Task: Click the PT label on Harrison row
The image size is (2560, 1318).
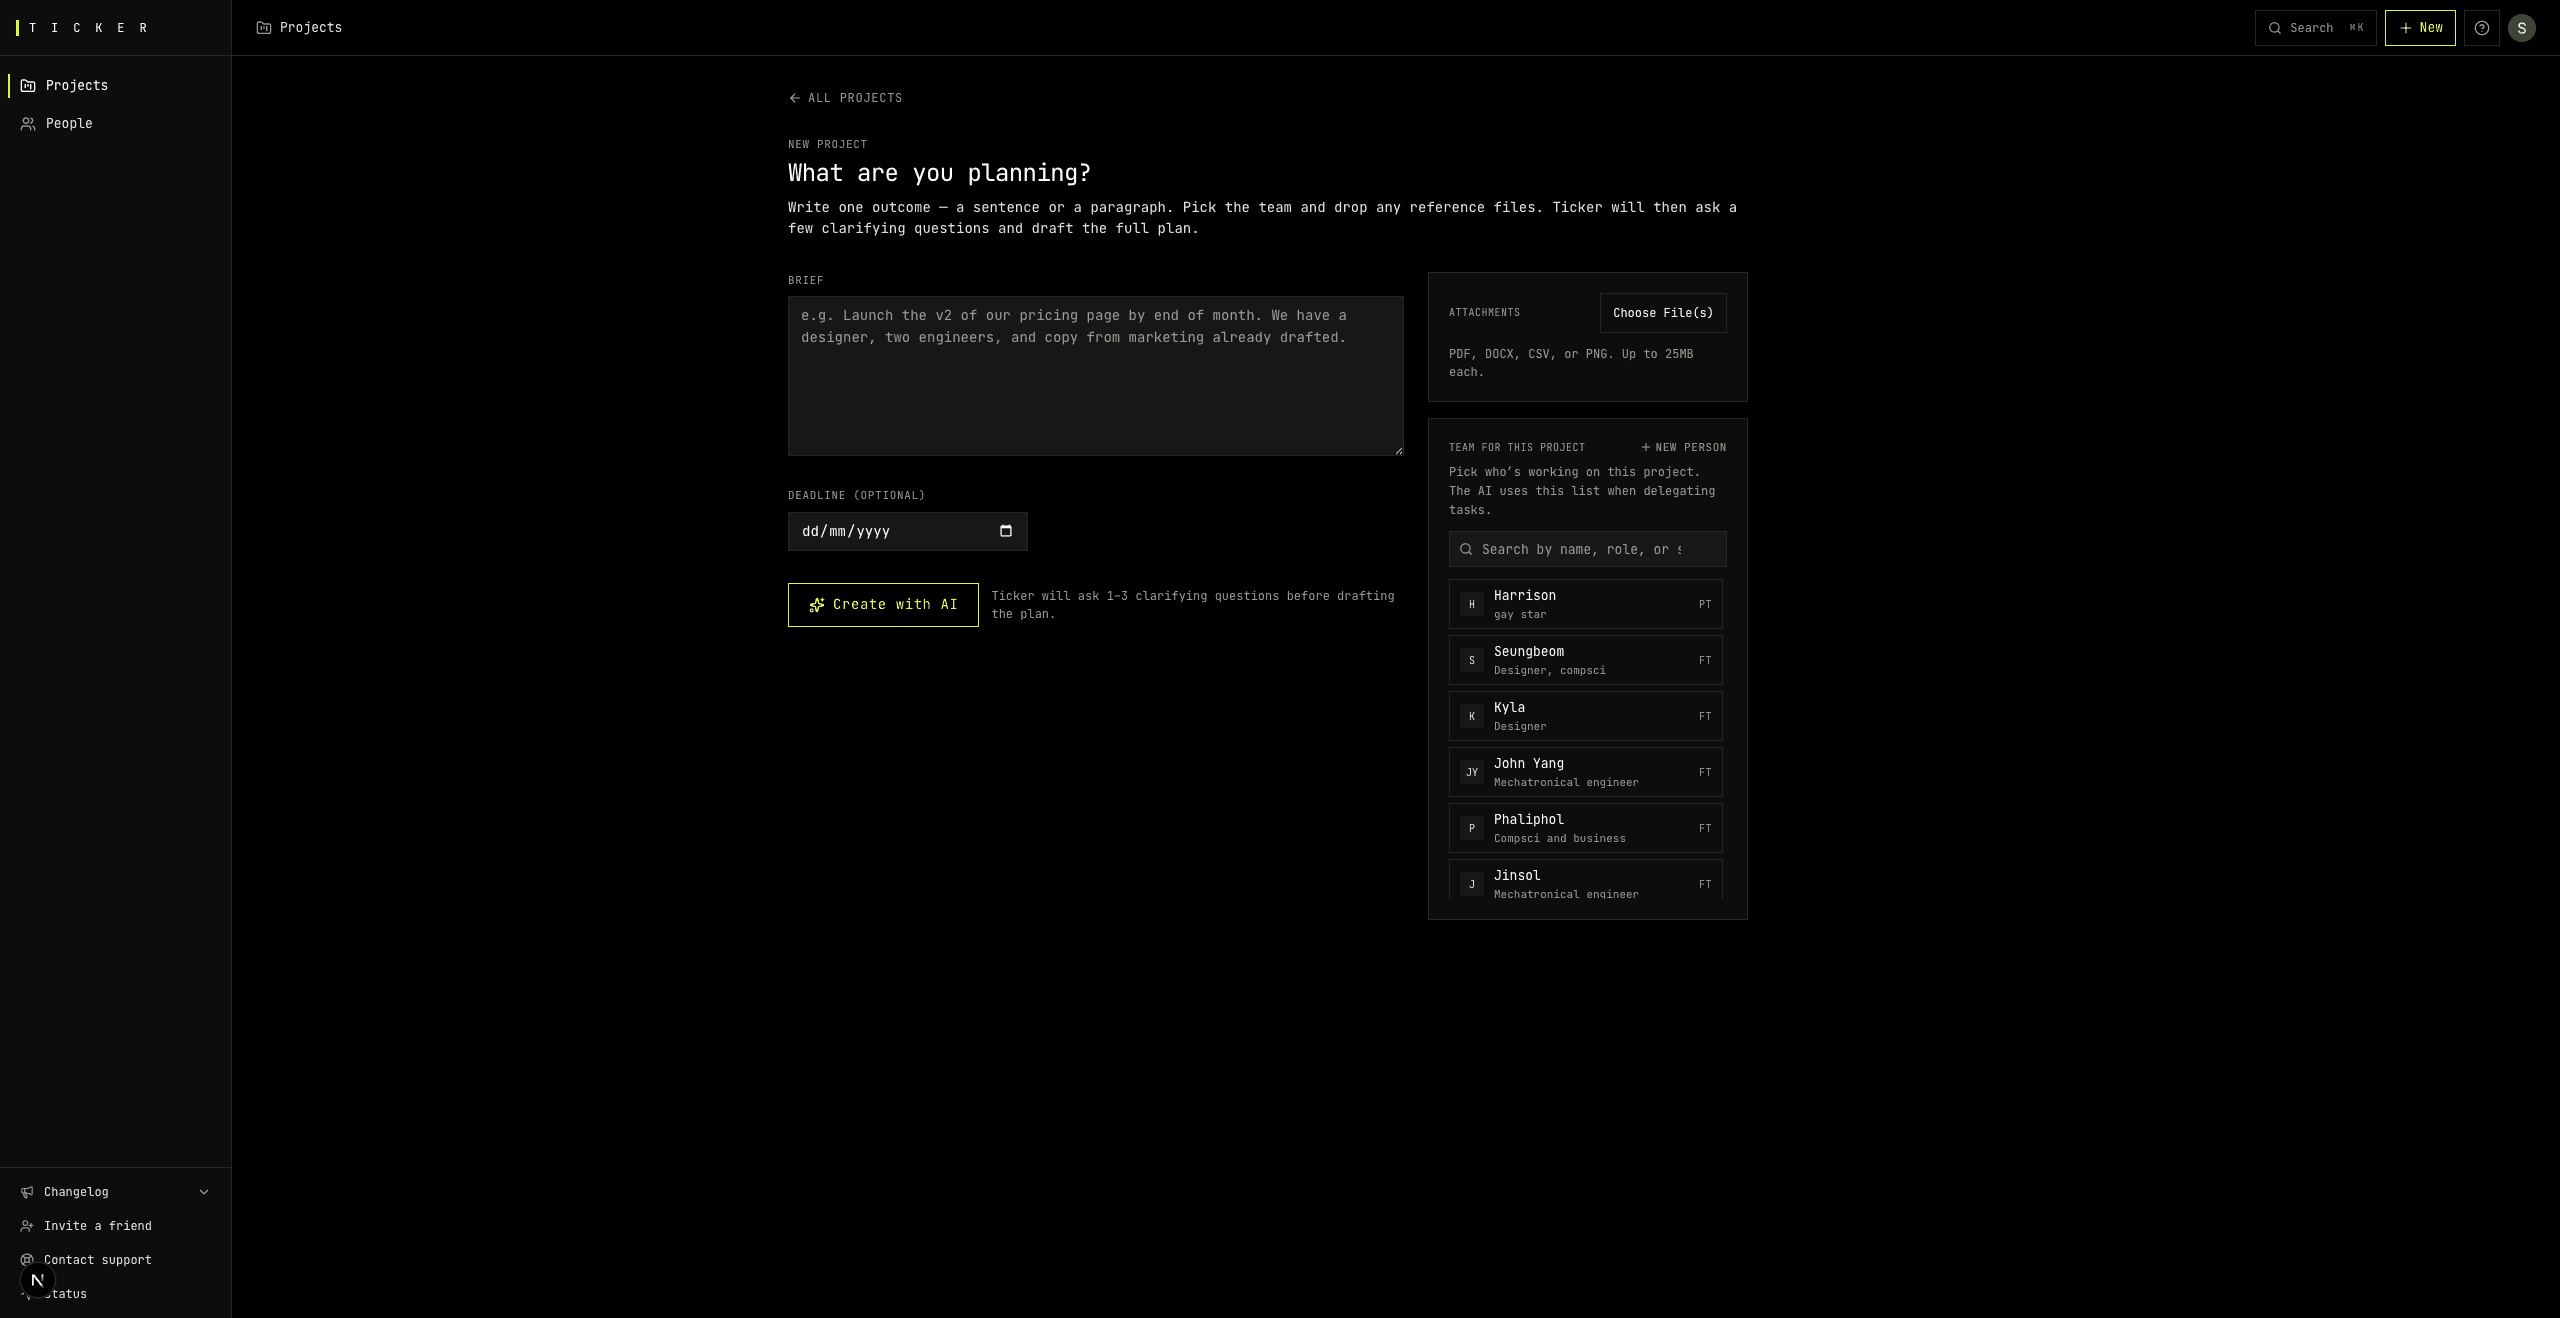Action: [1705, 604]
